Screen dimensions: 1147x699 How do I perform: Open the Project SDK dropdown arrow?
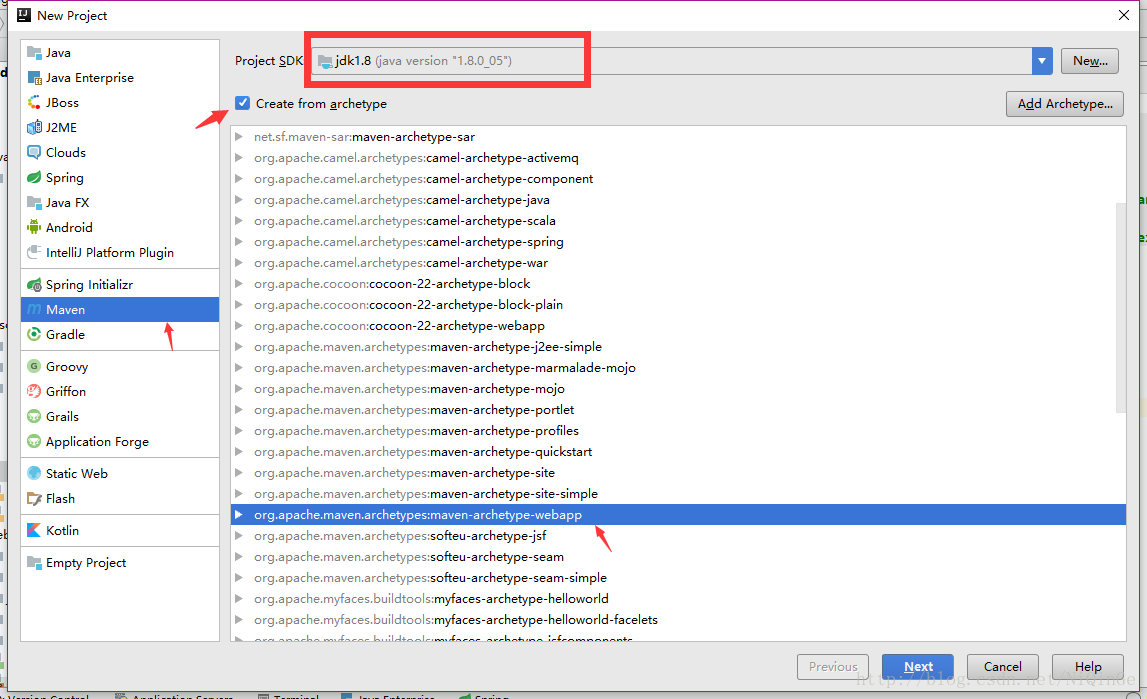coord(1042,61)
